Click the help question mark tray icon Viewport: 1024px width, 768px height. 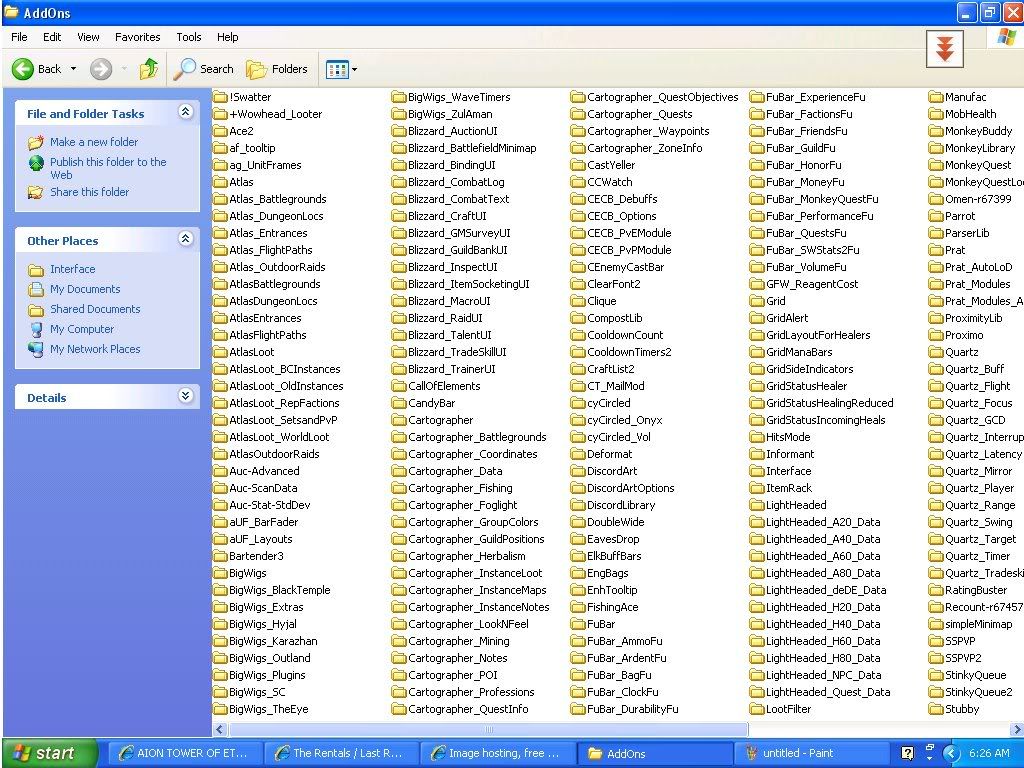pos(907,753)
